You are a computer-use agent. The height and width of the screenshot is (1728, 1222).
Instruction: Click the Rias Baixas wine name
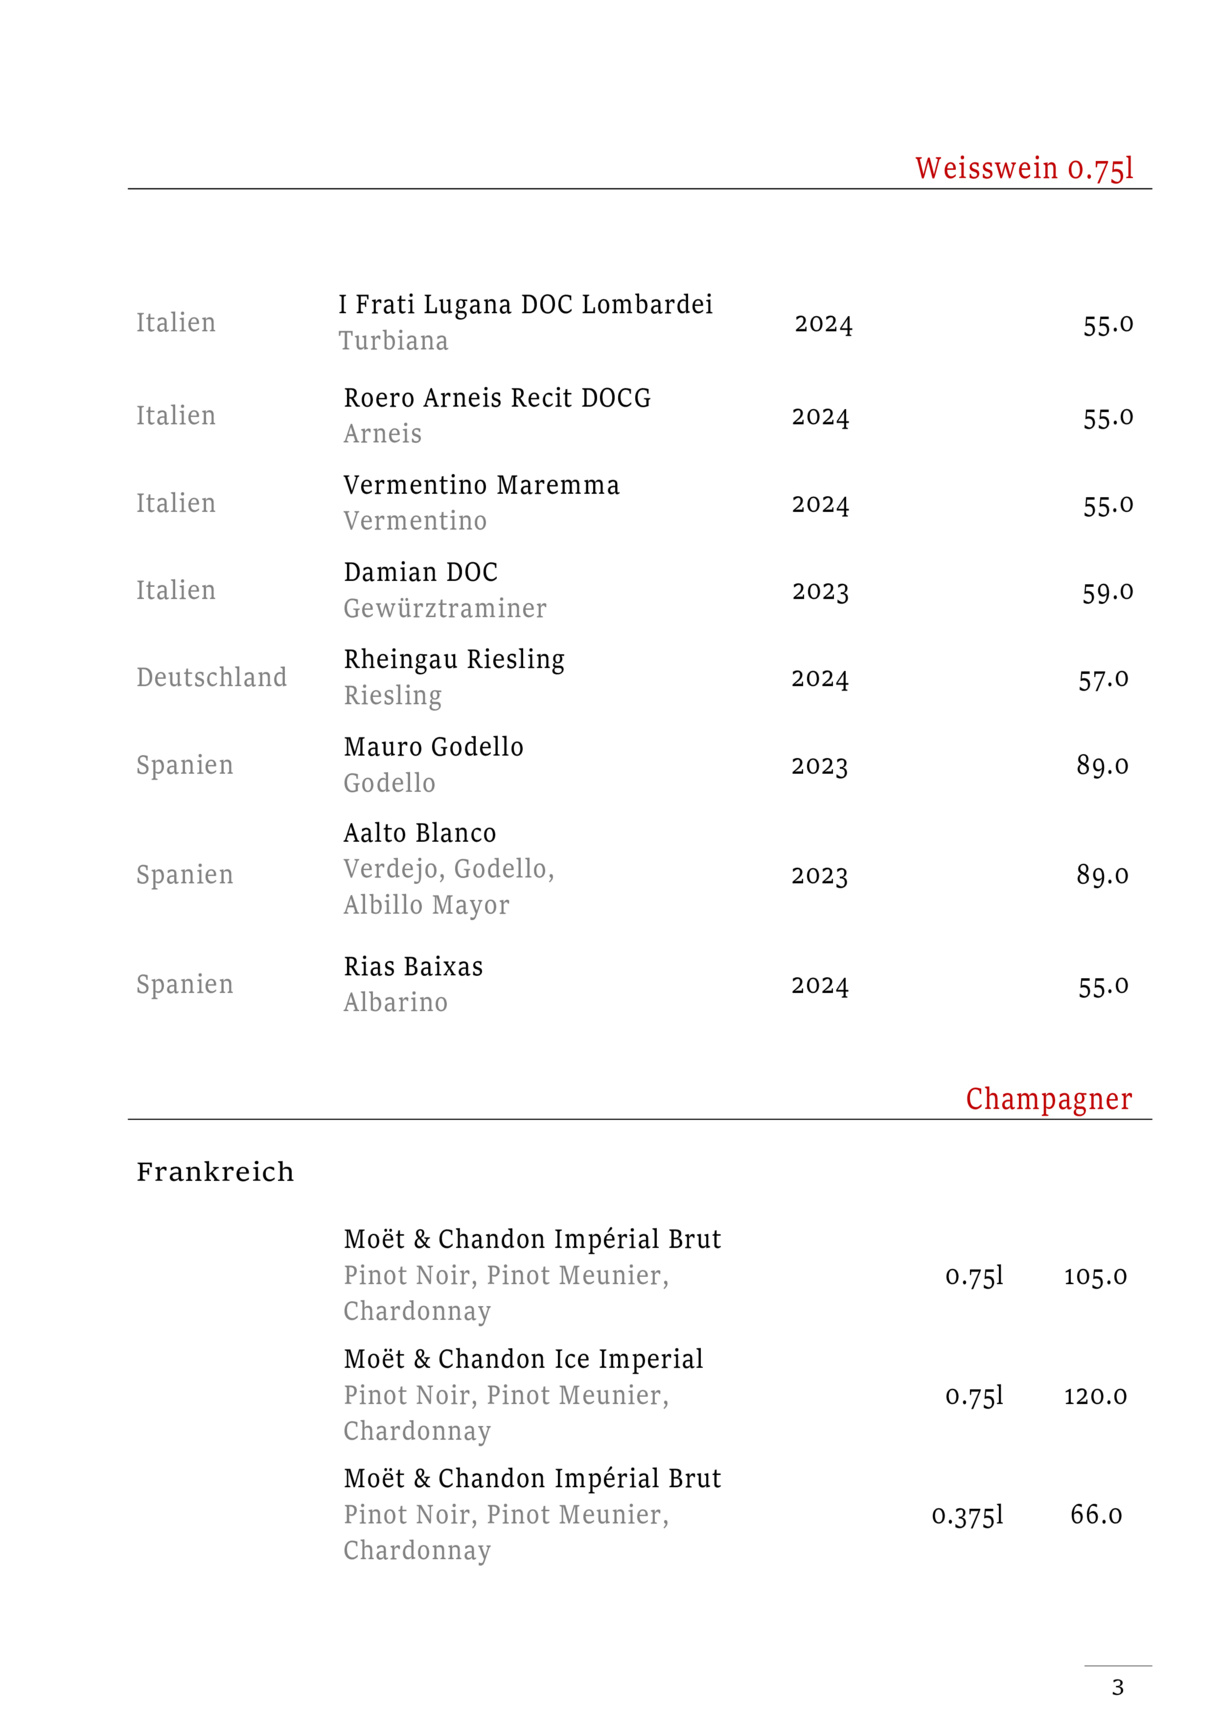point(413,967)
